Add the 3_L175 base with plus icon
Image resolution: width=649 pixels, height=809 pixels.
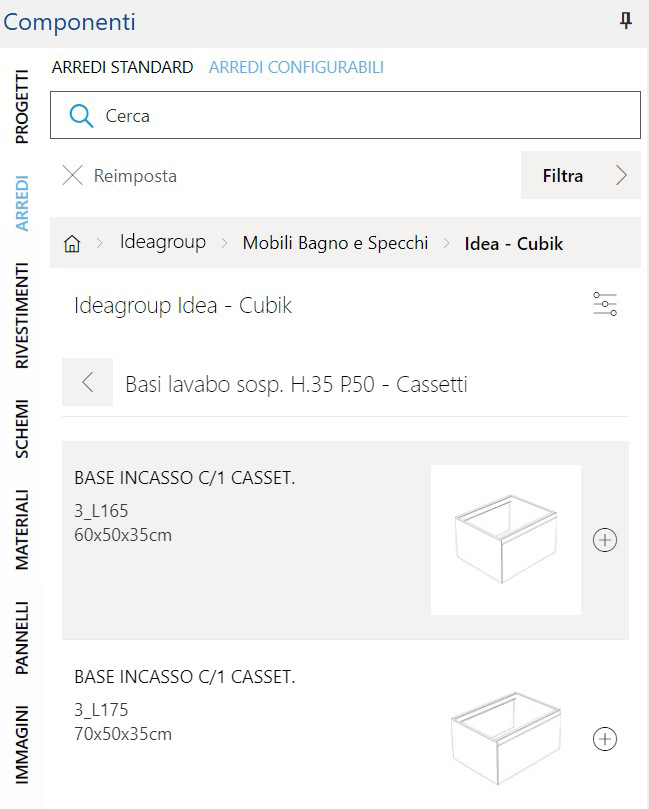605,739
